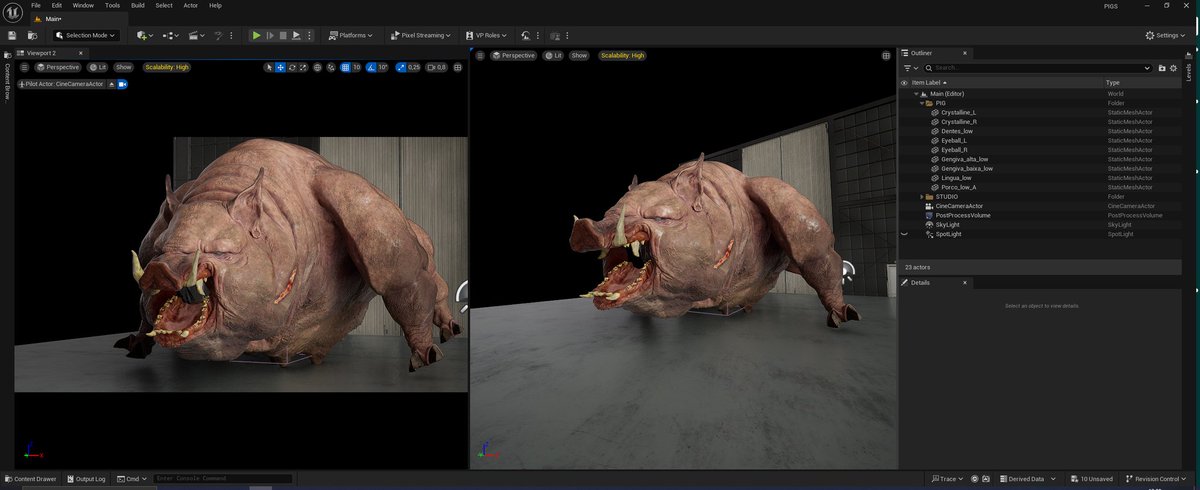Click Scalability: High warning in Viewport 2
Screen dimensions: 1200x490
tap(167, 67)
